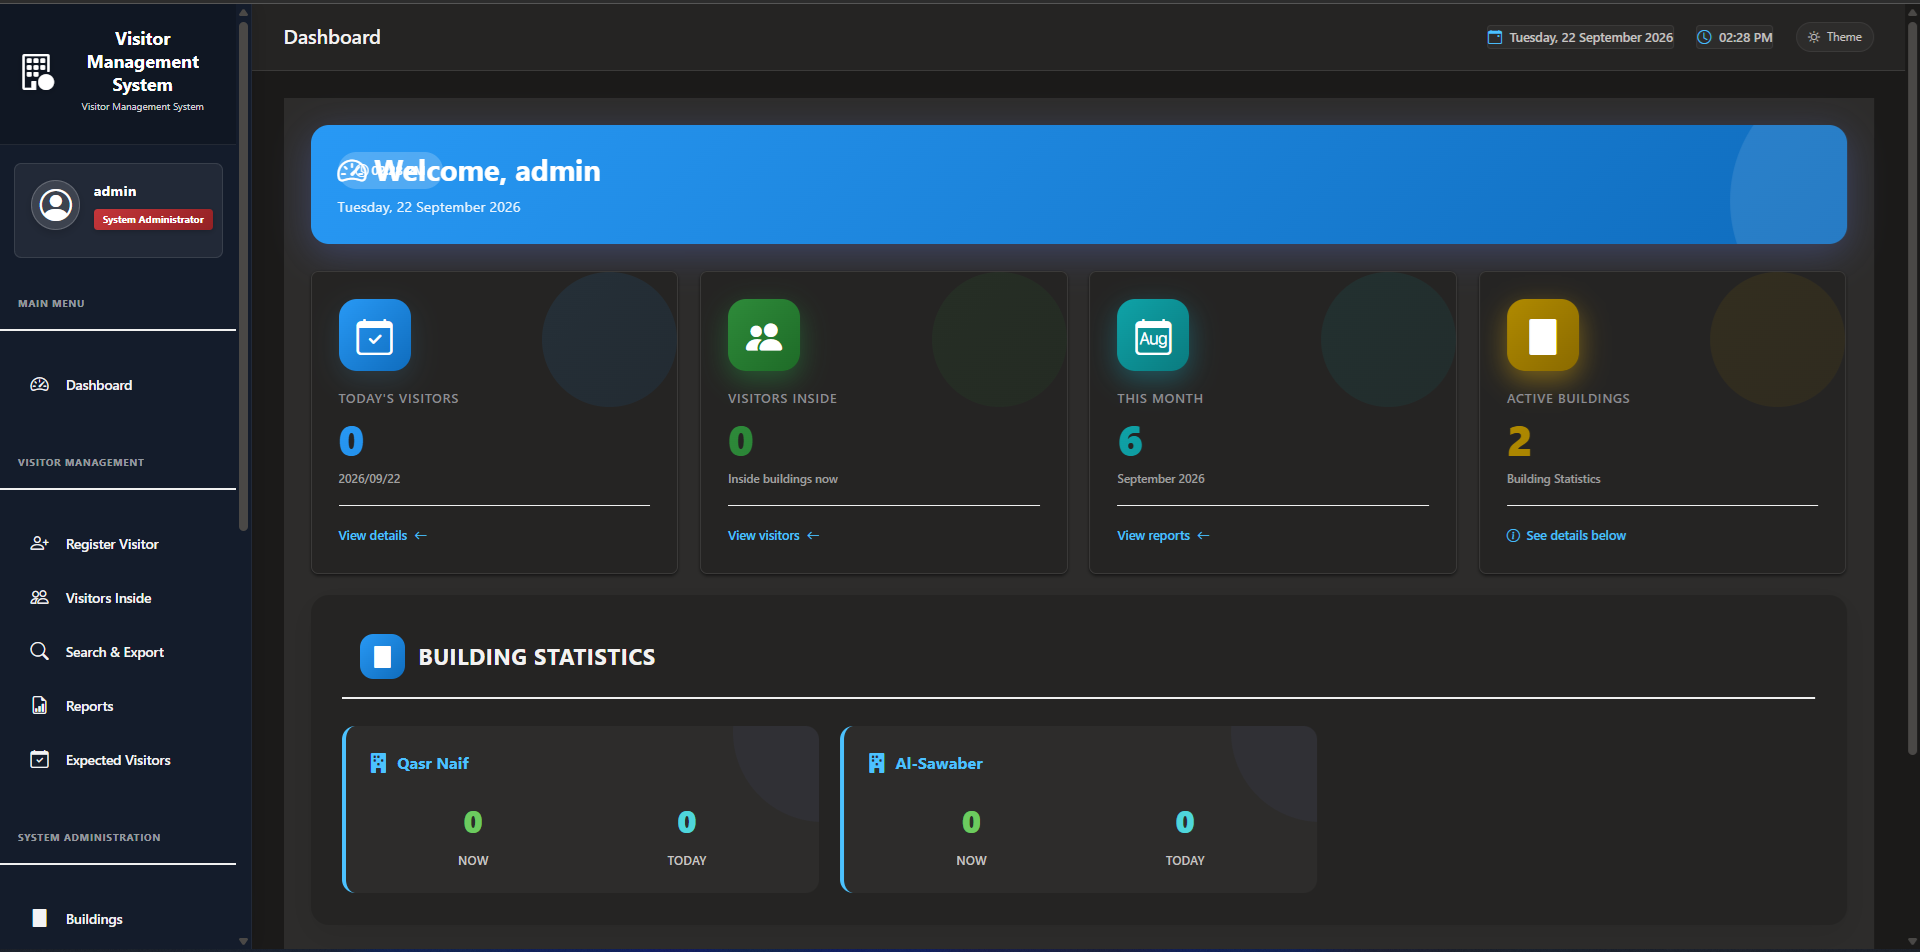Click the admin user avatar icon
This screenshot has height=952, width=1920.
(56, 205)
